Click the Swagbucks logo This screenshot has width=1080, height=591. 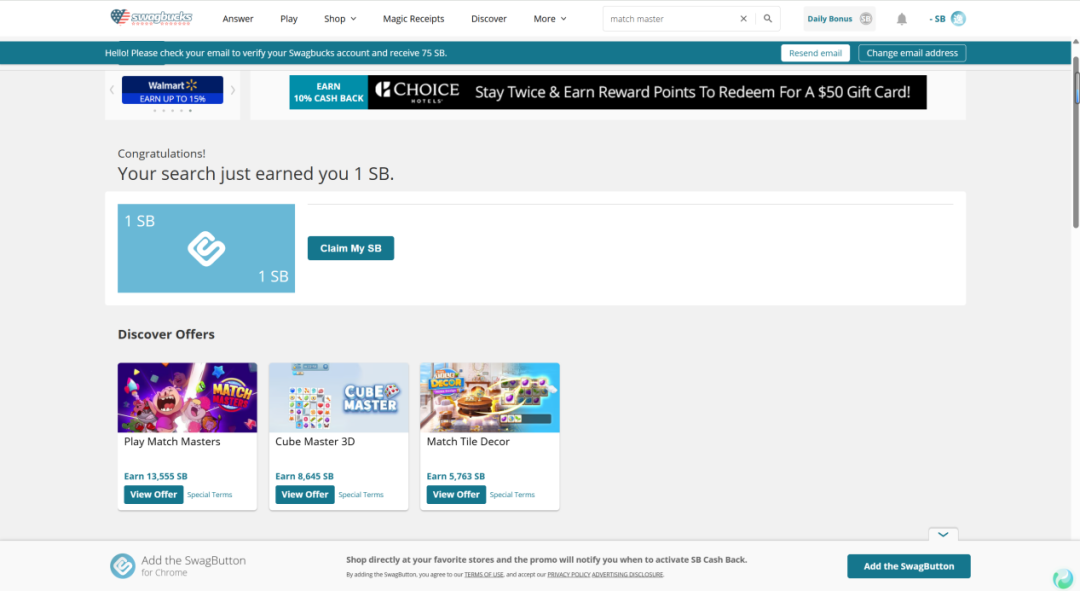click(152, 17)
